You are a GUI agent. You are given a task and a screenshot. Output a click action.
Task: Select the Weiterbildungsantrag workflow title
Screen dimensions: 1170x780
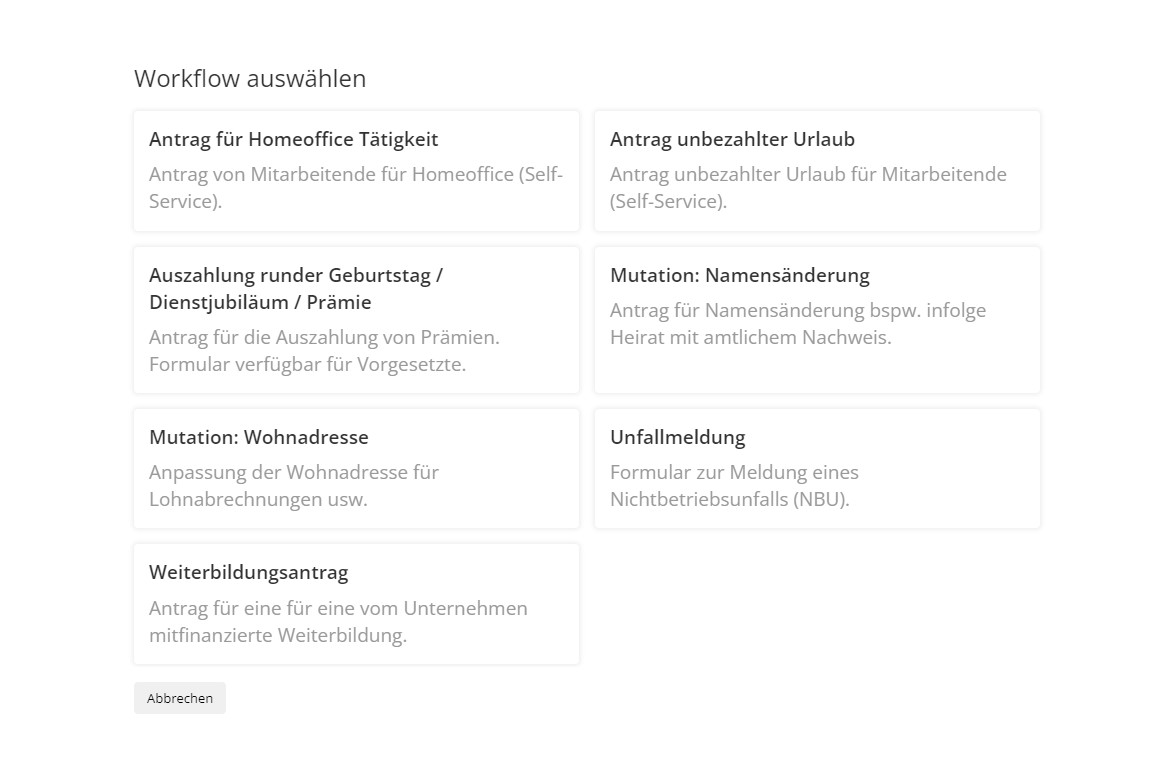click(x=248, y=573)
